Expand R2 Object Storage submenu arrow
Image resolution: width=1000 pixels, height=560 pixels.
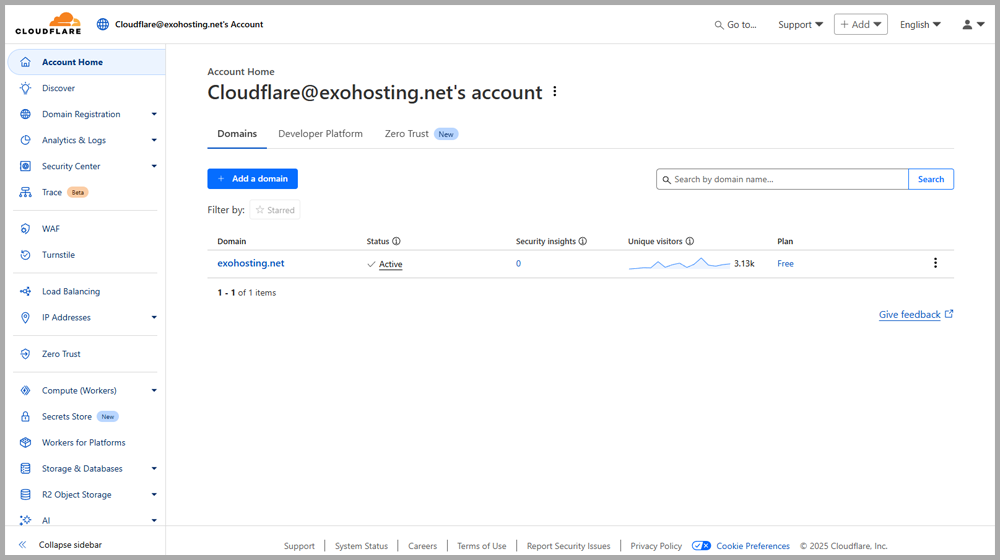[154, 494]
